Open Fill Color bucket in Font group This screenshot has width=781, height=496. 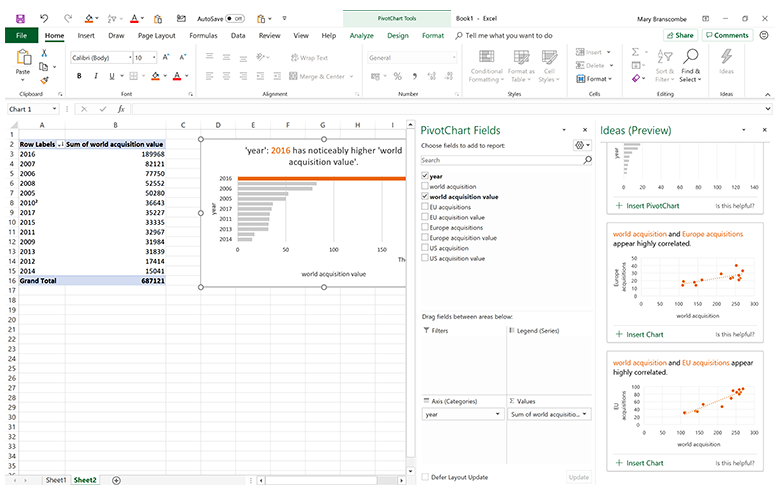click(x=155, y=76)
